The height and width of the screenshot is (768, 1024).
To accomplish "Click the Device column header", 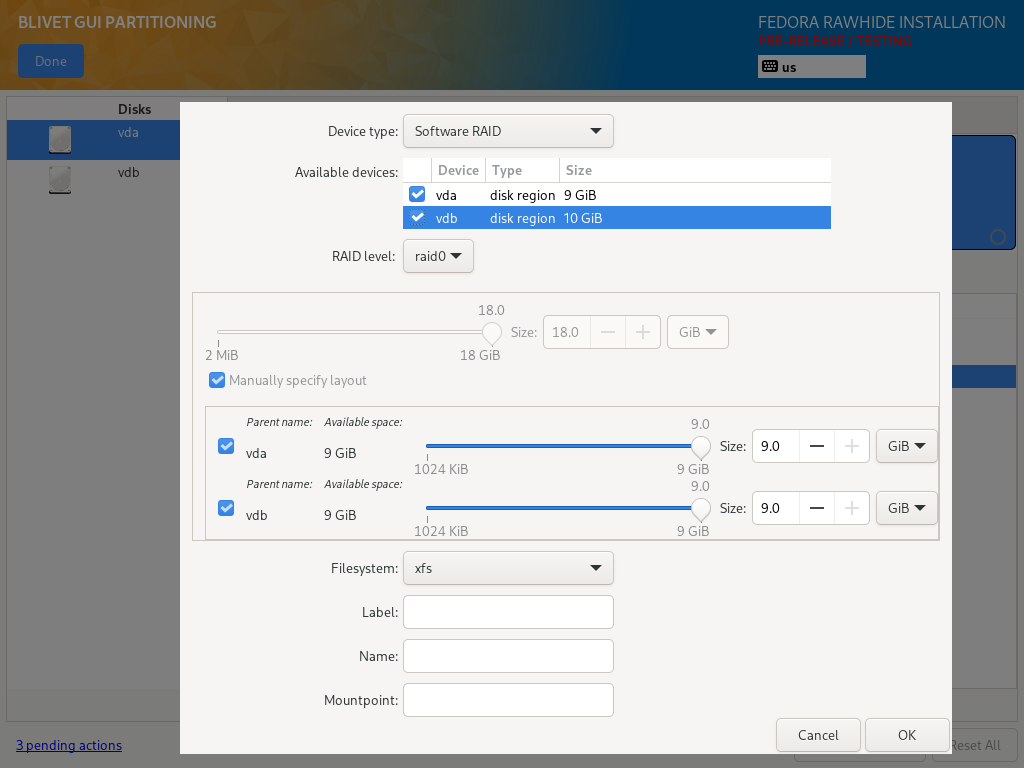I will pyautogui.click(x=458, y=170).
